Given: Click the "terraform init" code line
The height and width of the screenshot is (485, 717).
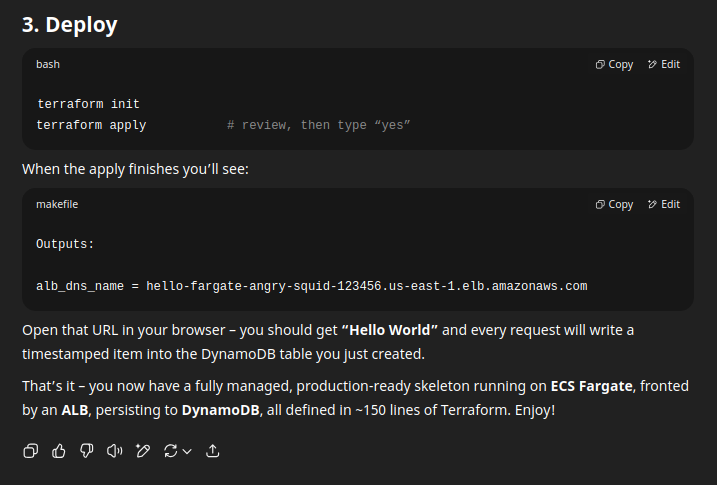Looking at the screenshot, I should click(88, 104).
